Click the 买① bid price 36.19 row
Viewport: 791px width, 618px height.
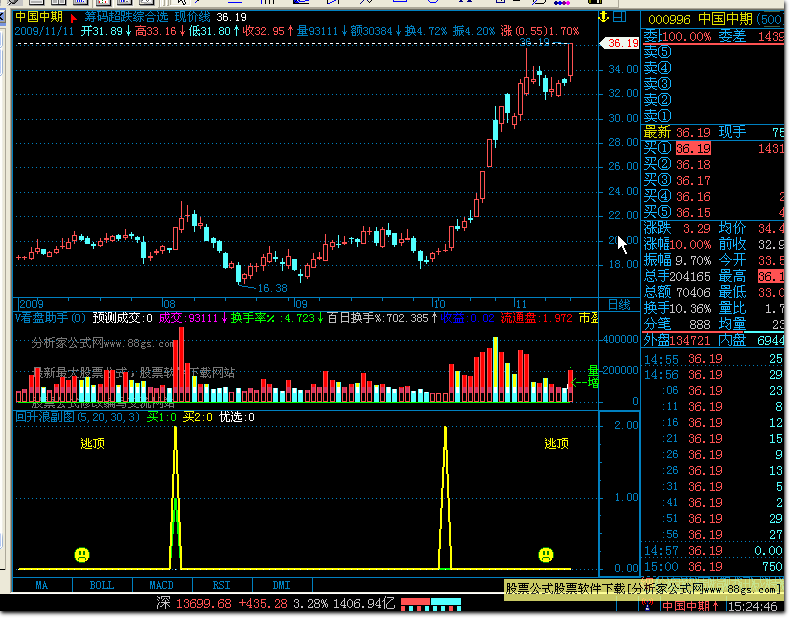692,148
